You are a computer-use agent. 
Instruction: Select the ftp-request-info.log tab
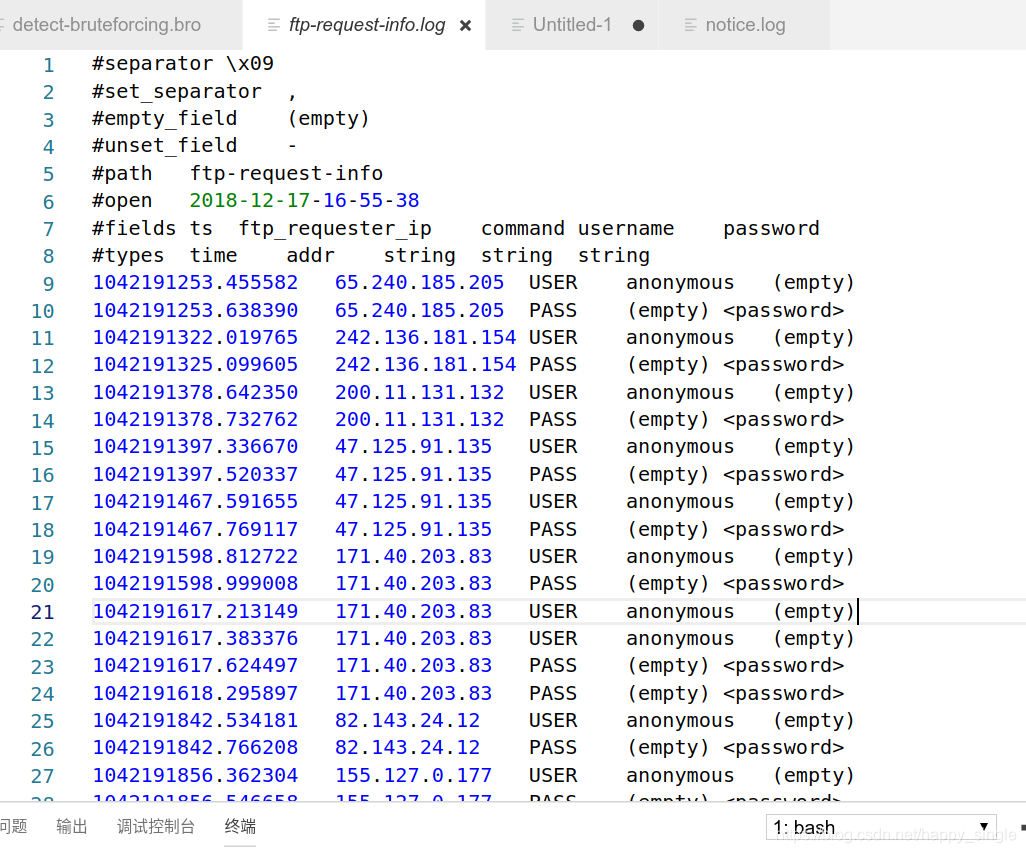click(x=366, y=25)
